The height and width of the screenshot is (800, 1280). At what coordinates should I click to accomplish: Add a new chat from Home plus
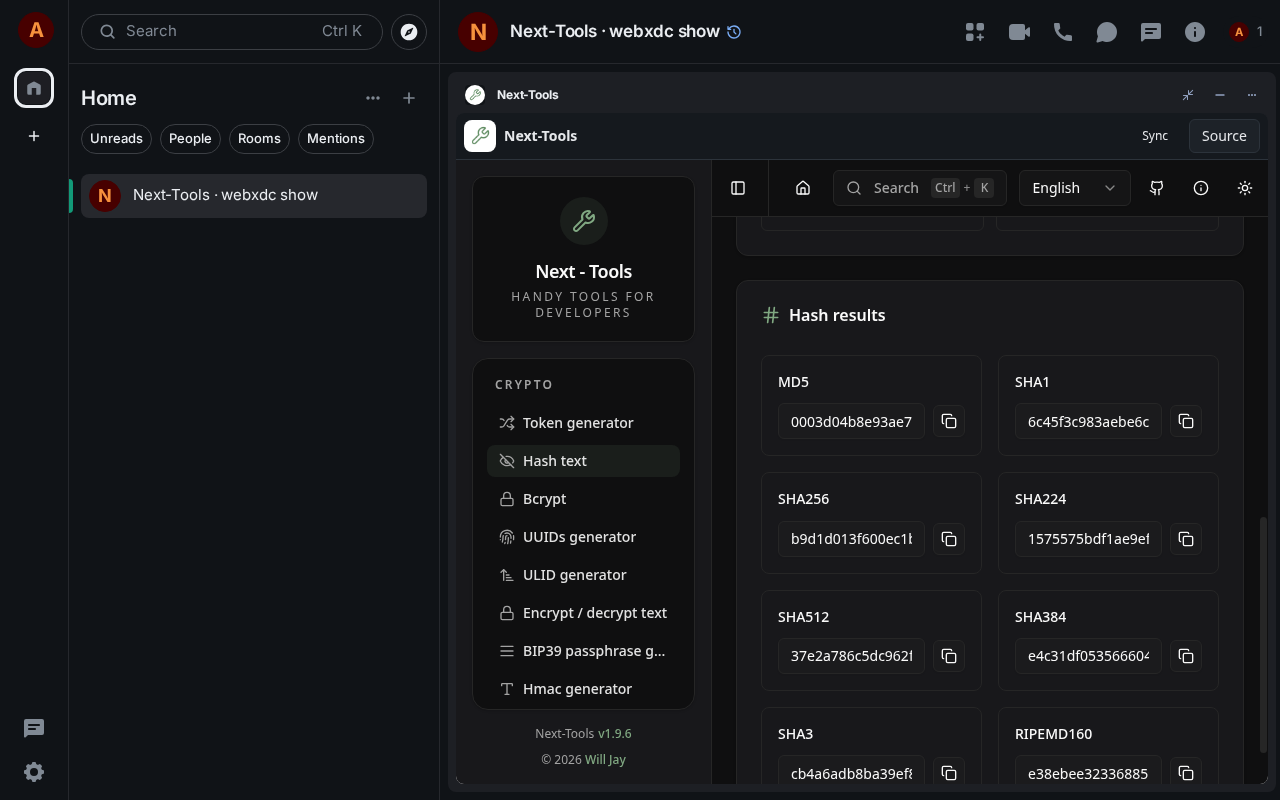[x=409, y=98]
